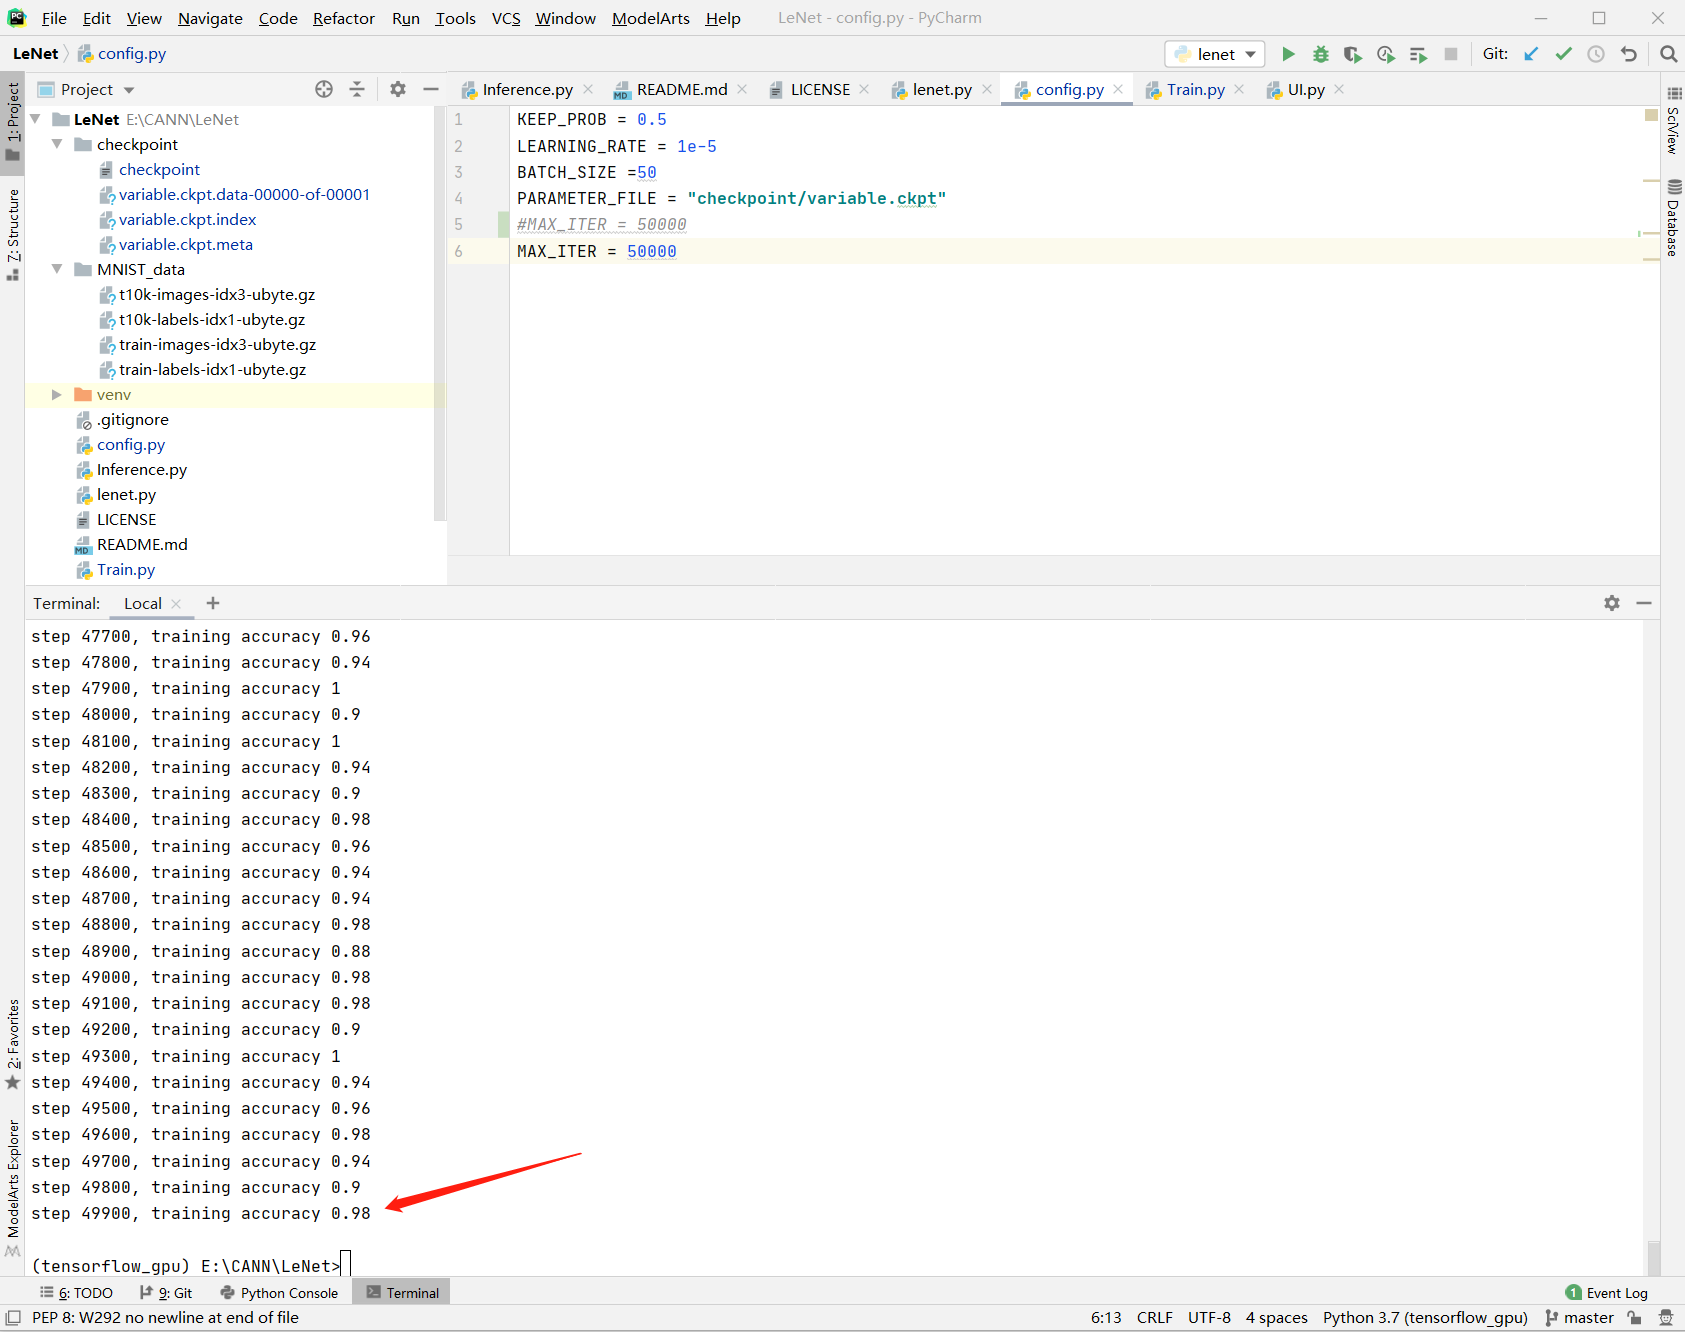Toggle the Database side panel button

coord(1673,217)
